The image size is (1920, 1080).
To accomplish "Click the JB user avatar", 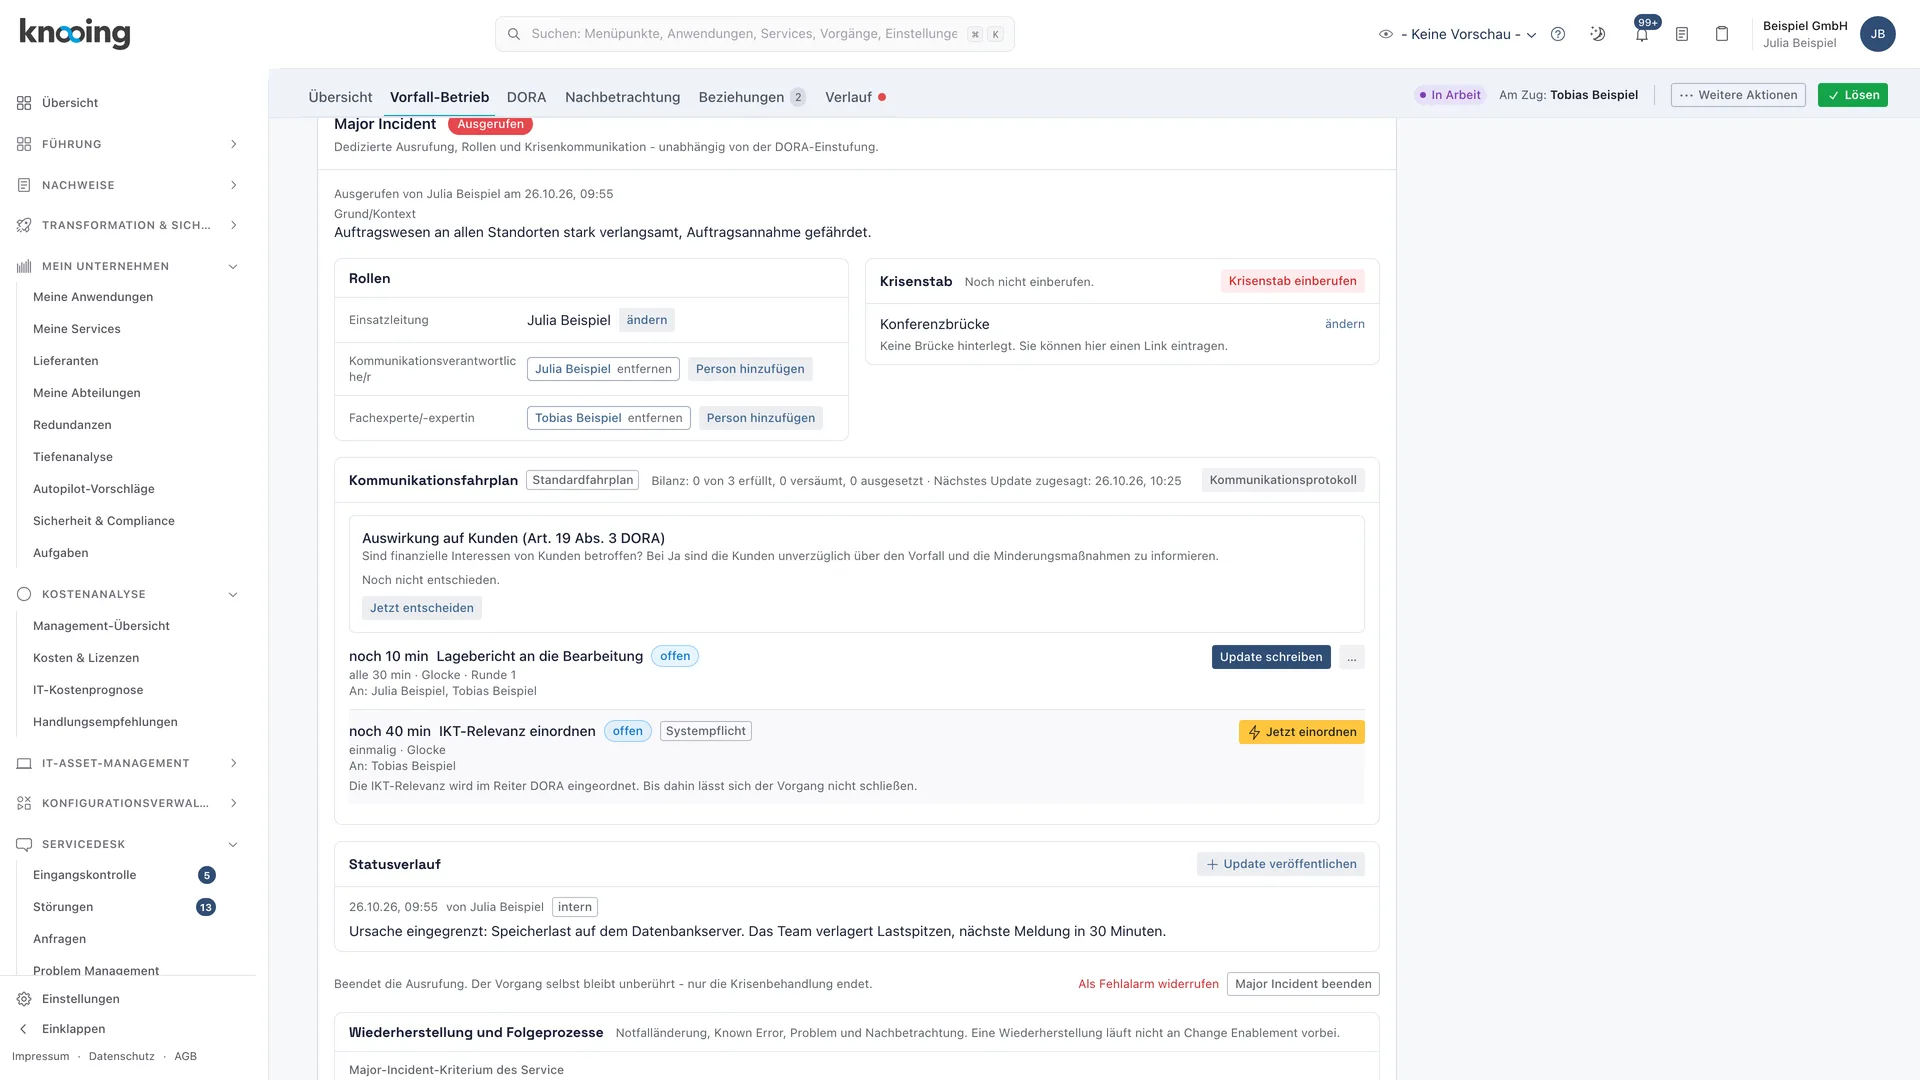I will click(1878, 34).
